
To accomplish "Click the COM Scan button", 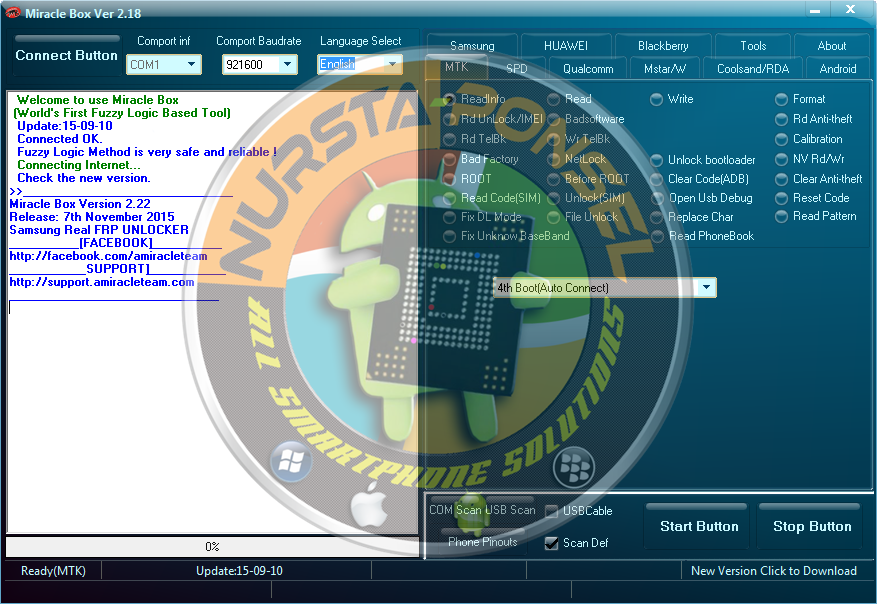I will pyautogui.click(x=455, y=510).
